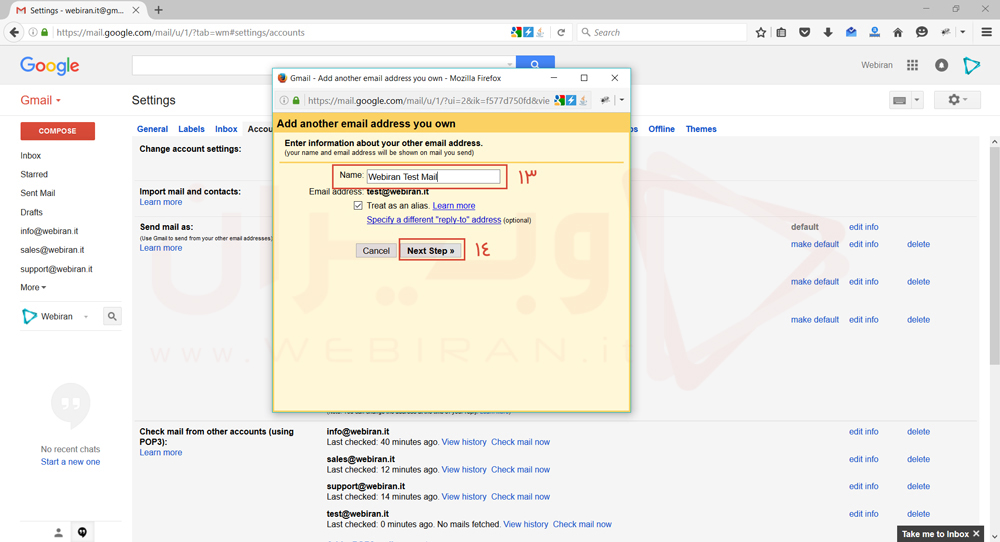
Task: Switch to the Themes settings tab
Action: [x=701, y=129]
